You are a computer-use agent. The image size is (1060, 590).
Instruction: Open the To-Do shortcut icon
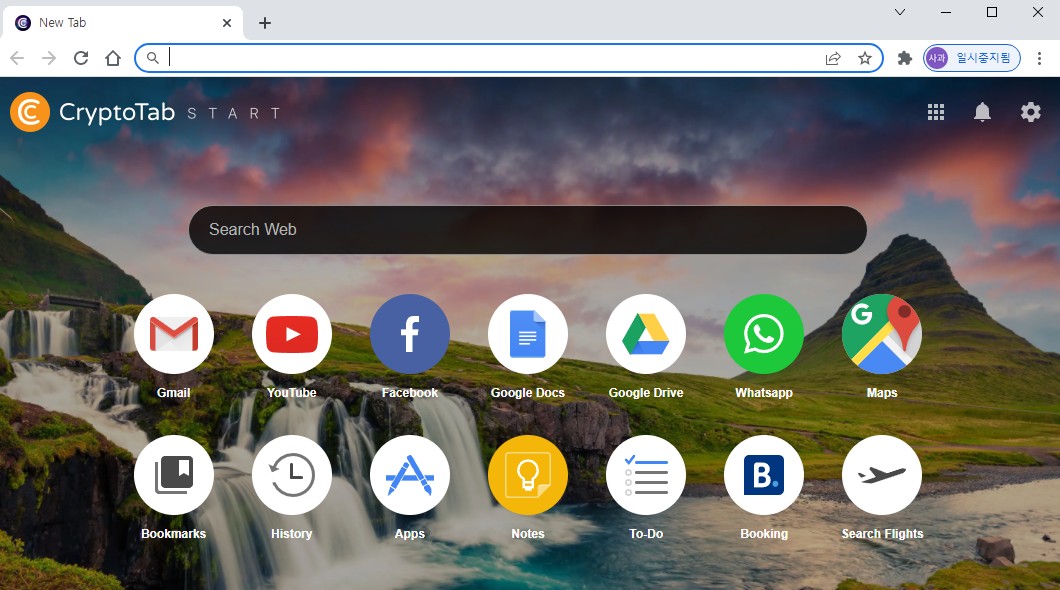click(646, 475)
